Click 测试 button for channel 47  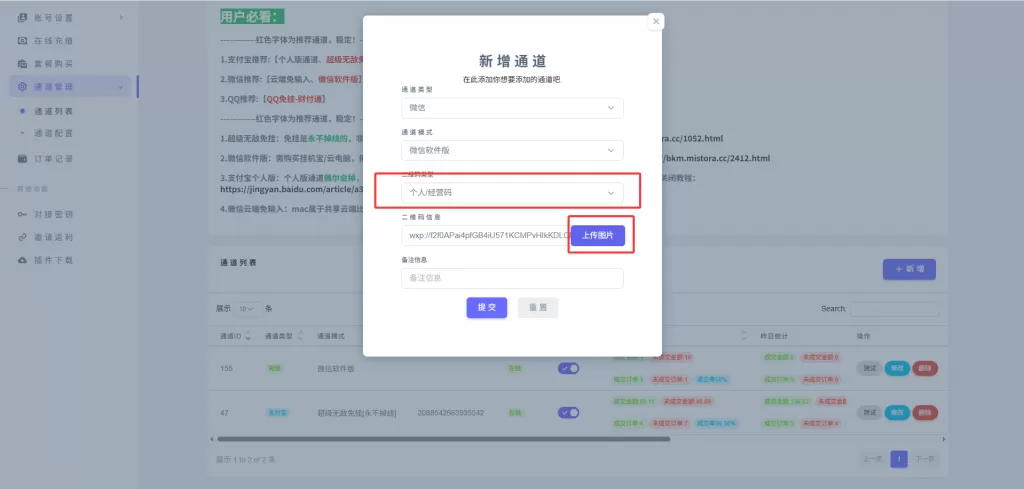click(869, 413)
